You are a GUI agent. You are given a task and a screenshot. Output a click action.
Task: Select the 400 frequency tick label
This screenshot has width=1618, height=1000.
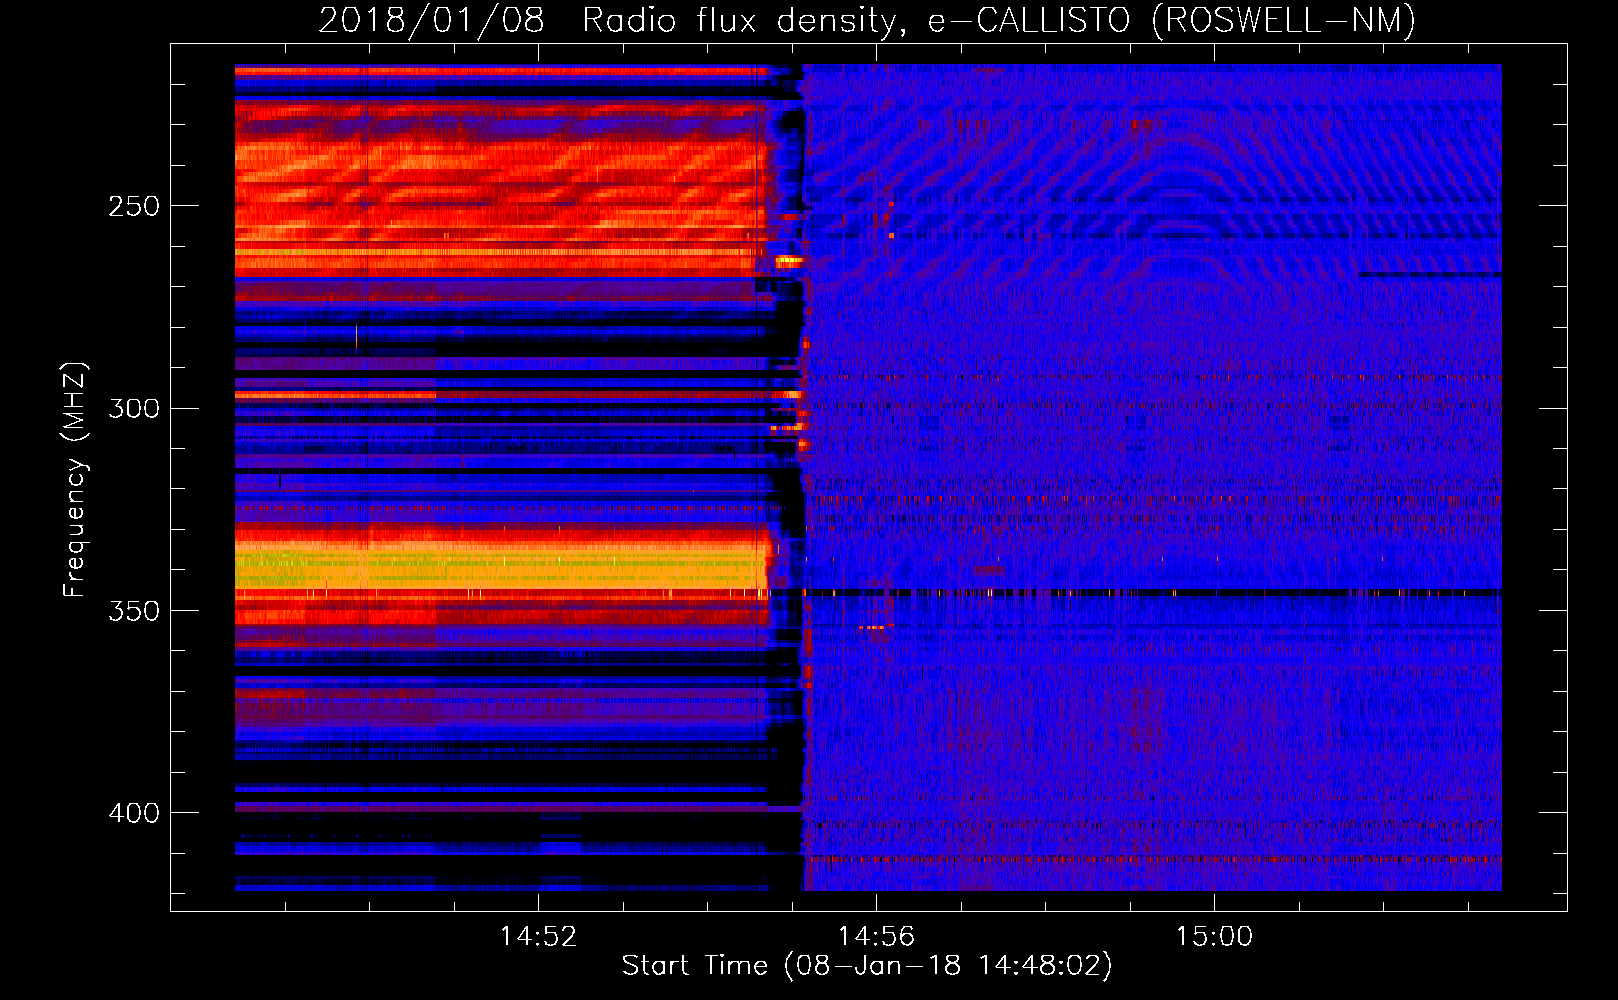pyautogui.click(x=134, y=813)
